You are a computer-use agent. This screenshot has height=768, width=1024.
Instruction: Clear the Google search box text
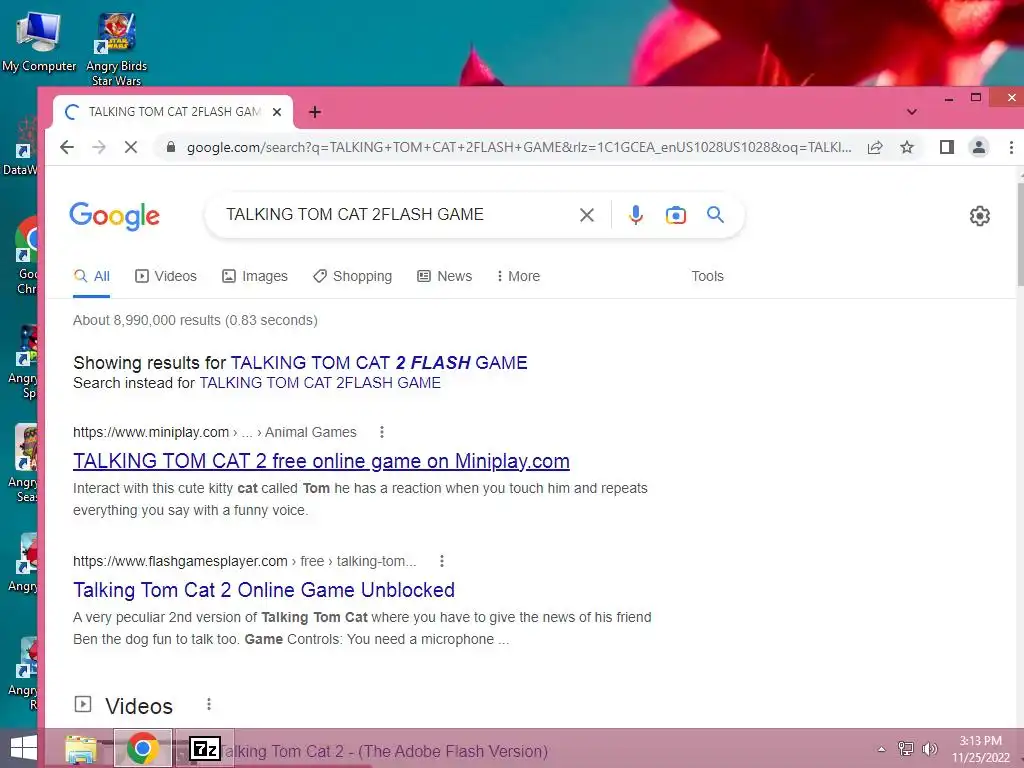tap(586, 215)
